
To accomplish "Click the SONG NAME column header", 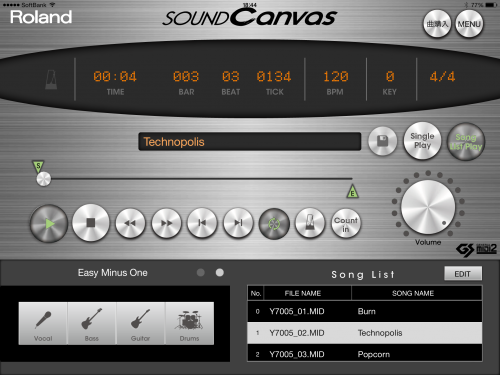I will coord(417,293).
